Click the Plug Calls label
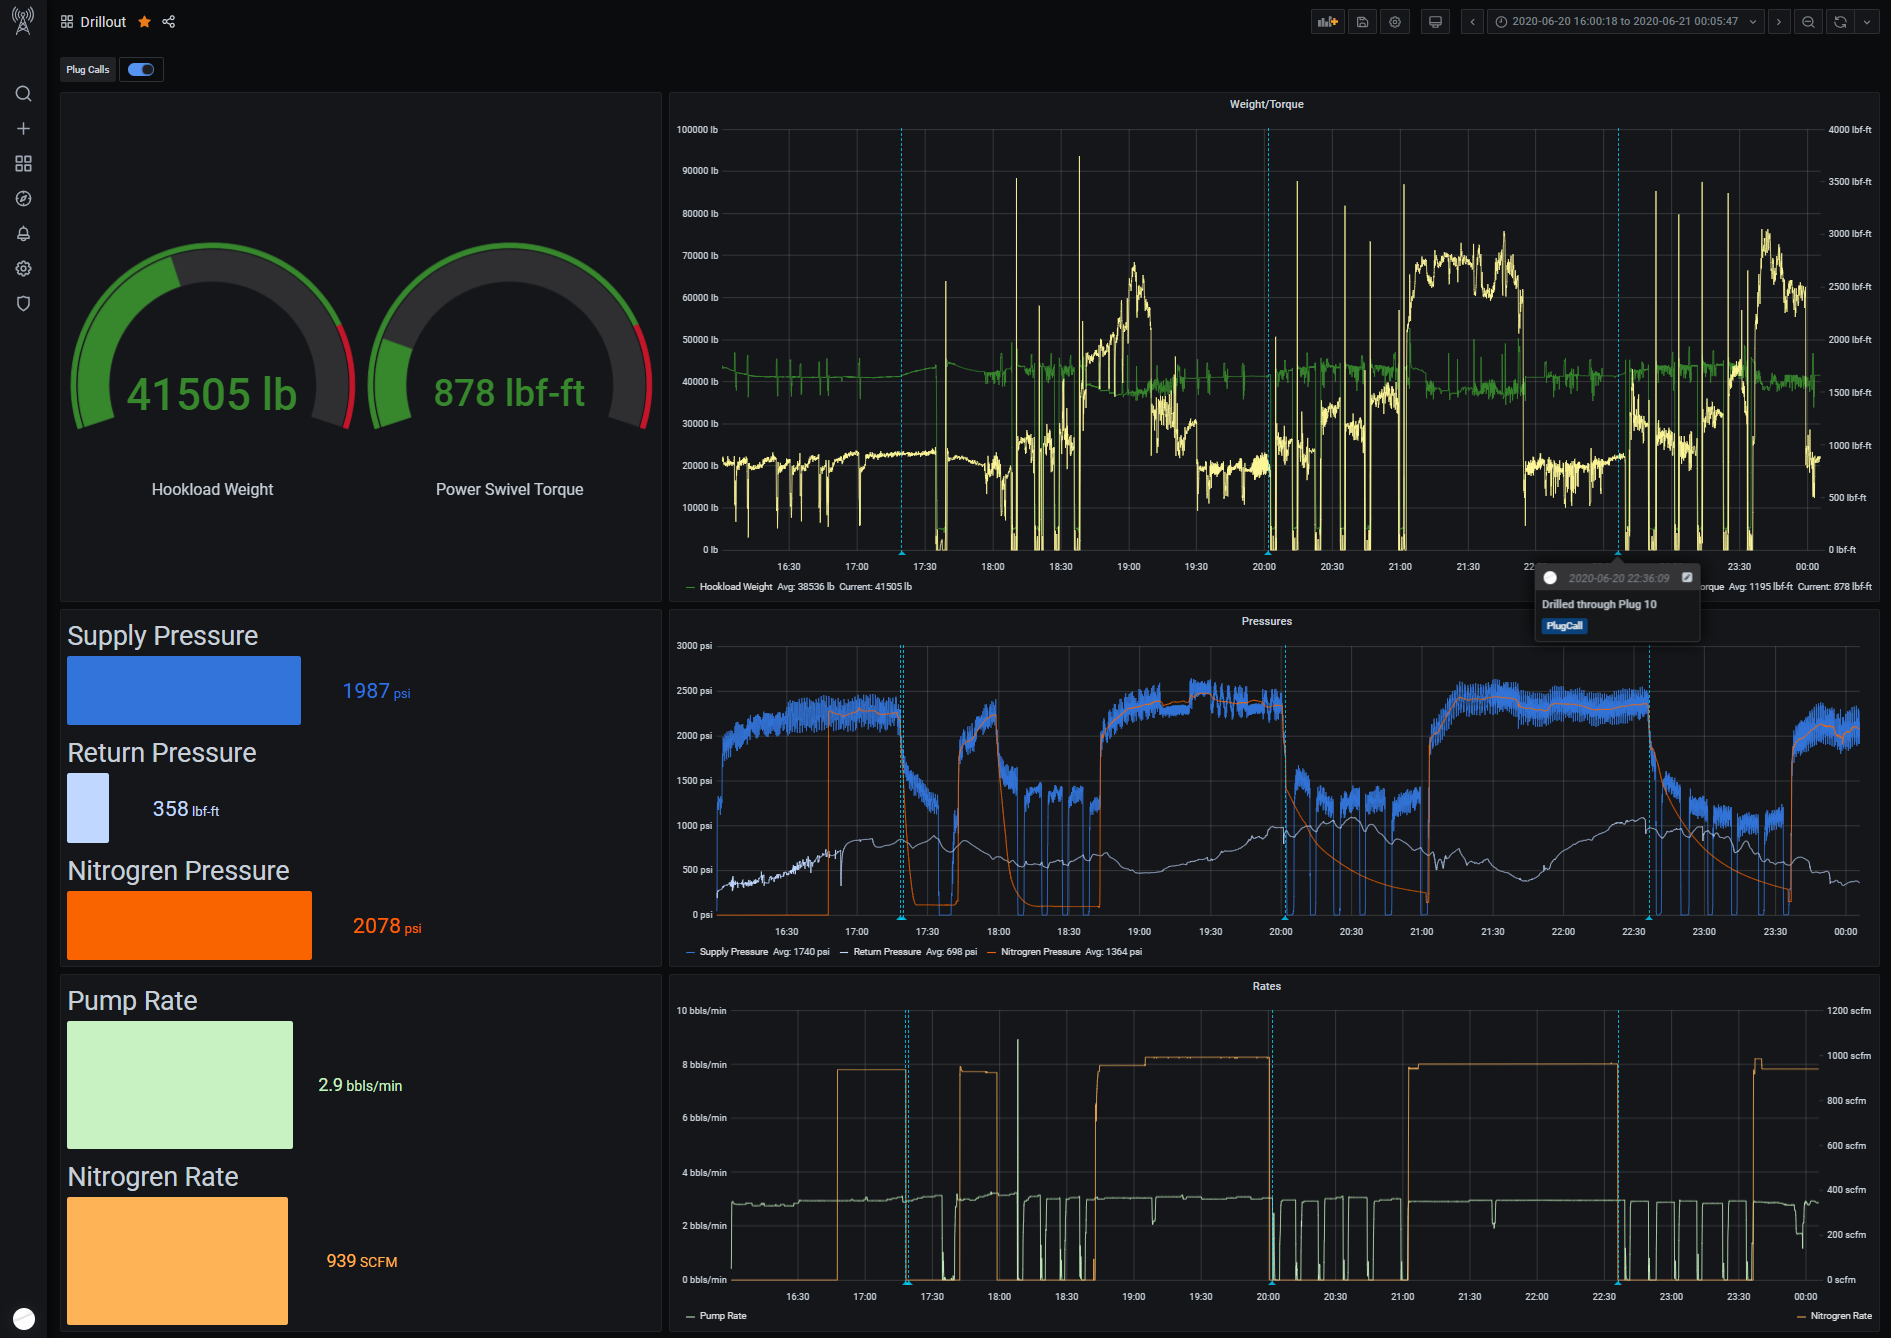Image resolution: width=1891 pixels, height=1338 pixels. [88, 70]
